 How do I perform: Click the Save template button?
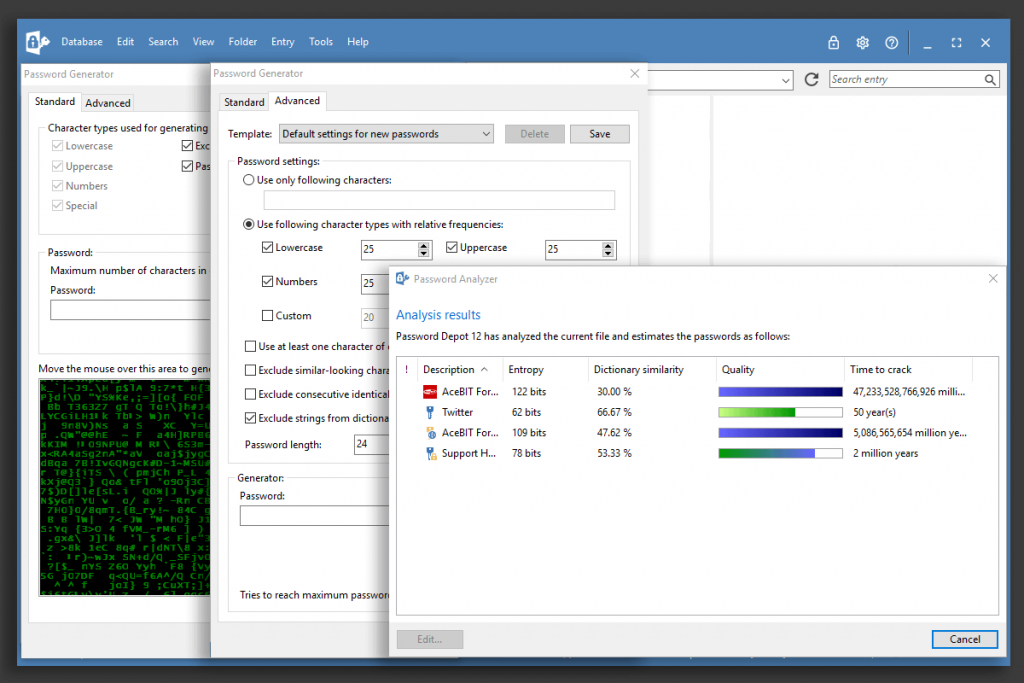[x=600, y=134]
